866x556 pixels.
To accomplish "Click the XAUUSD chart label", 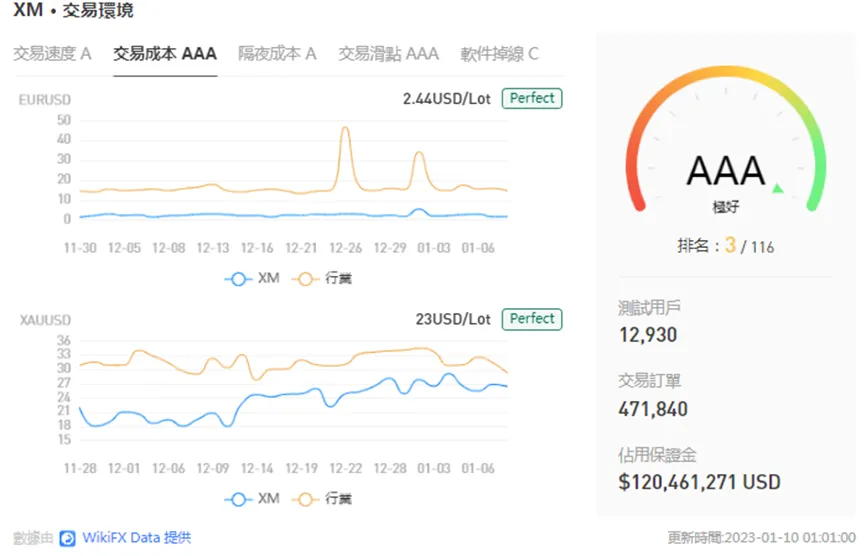I will [45, 320].
